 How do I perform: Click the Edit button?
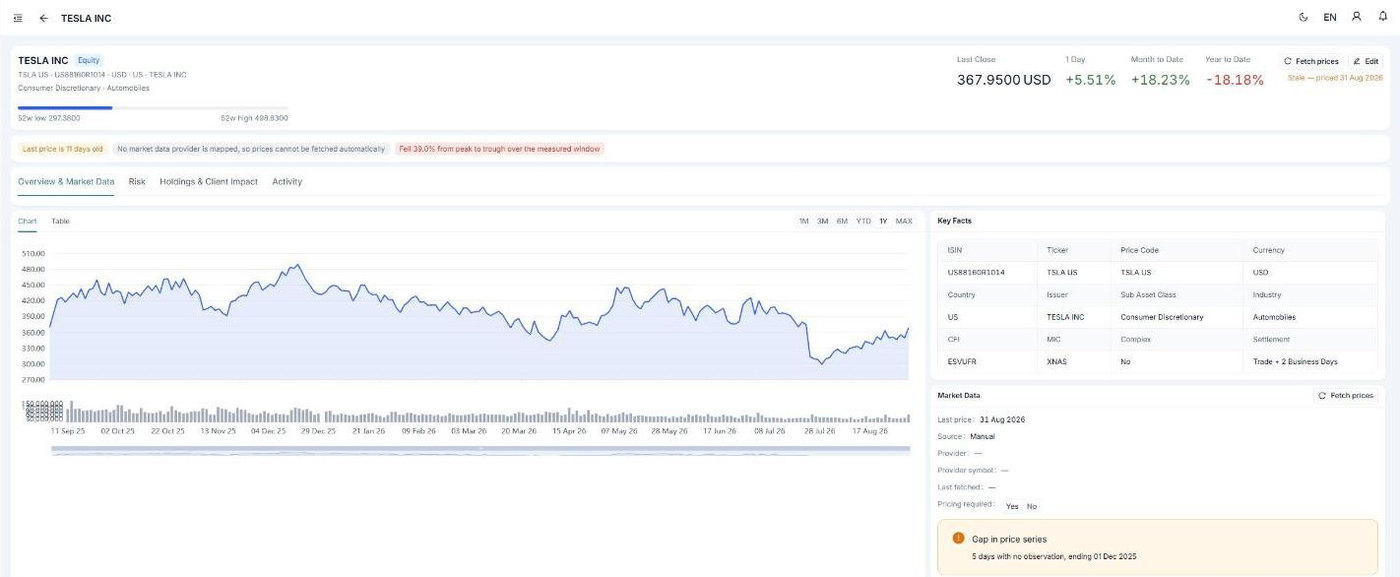pos(1366,61)
